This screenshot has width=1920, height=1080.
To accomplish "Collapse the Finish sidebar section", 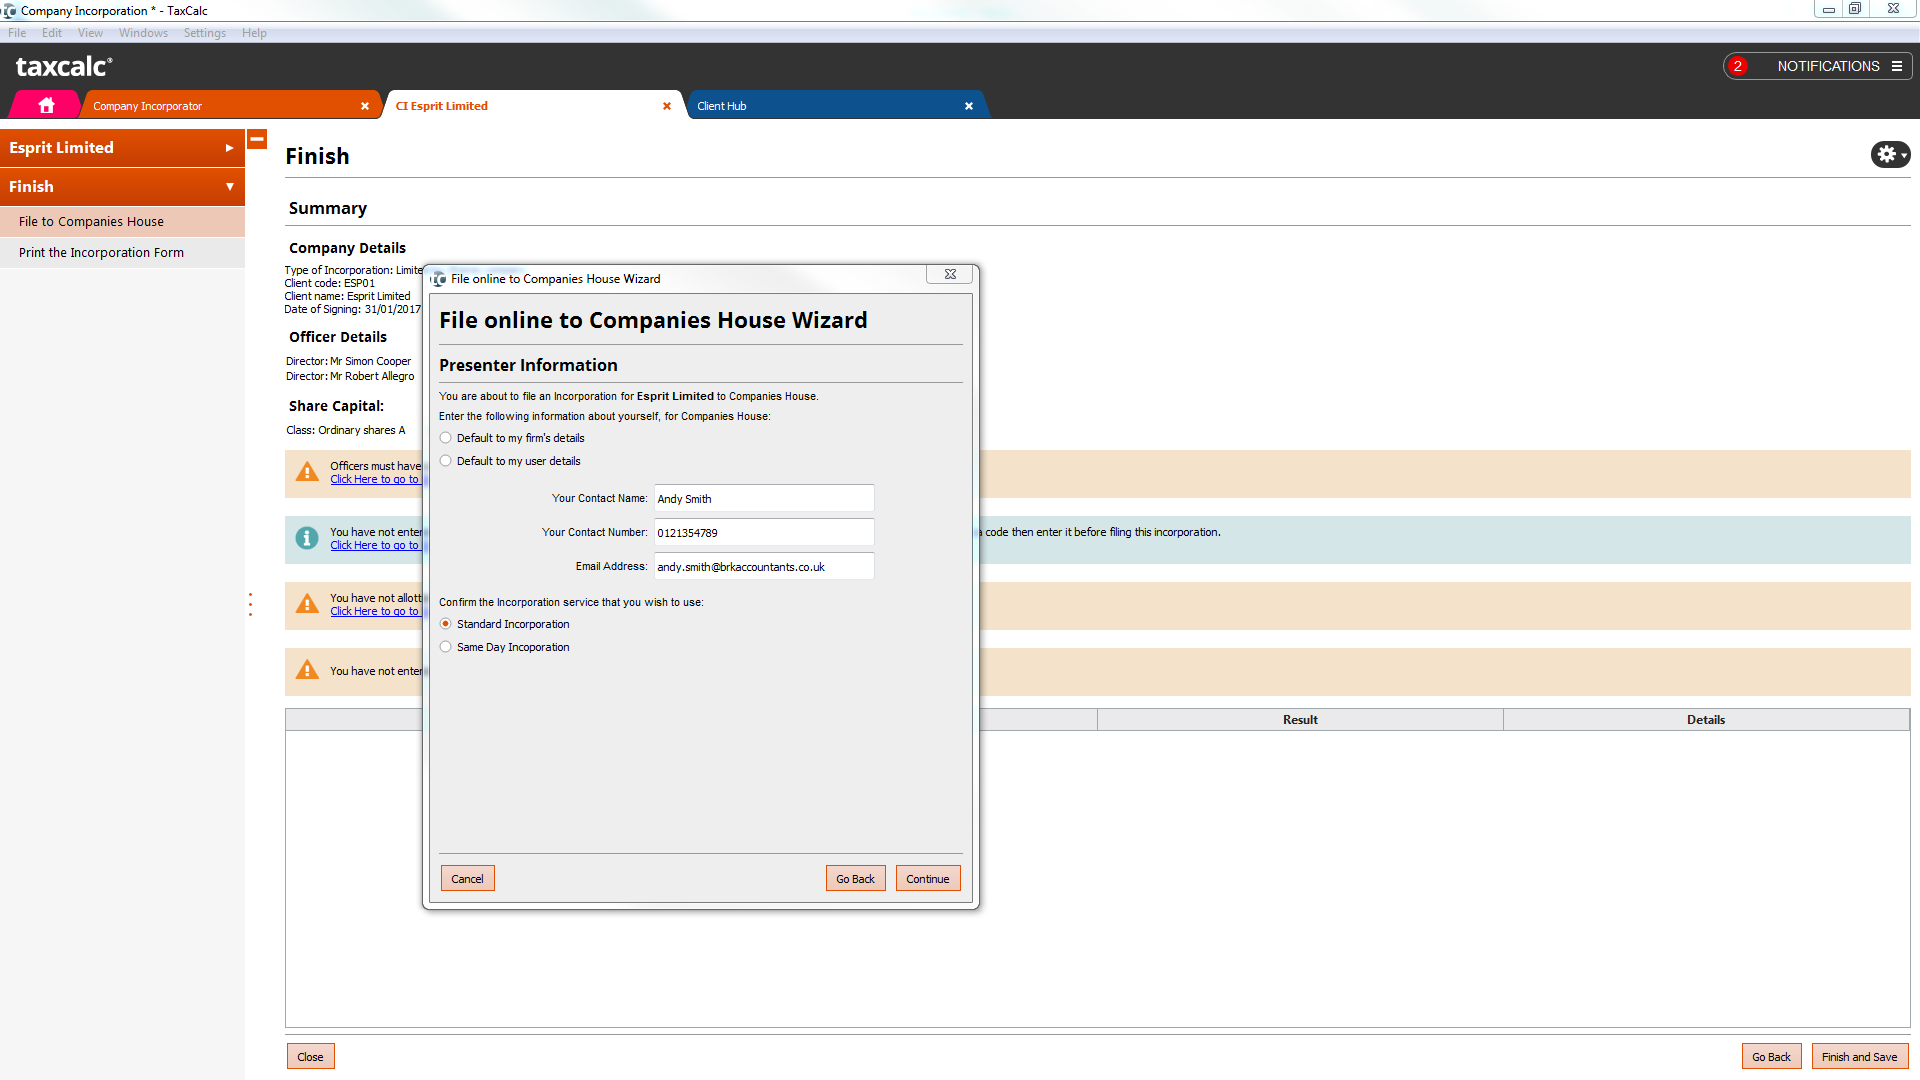I will [229, 187].
